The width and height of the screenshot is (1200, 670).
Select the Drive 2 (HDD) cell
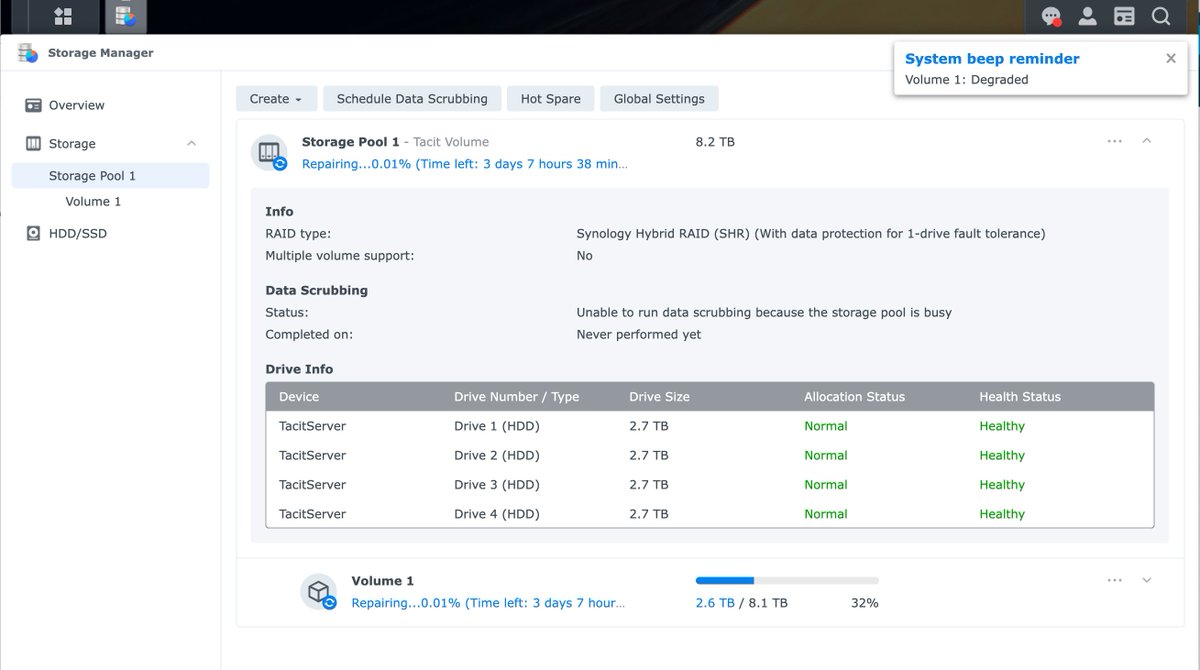497,455
